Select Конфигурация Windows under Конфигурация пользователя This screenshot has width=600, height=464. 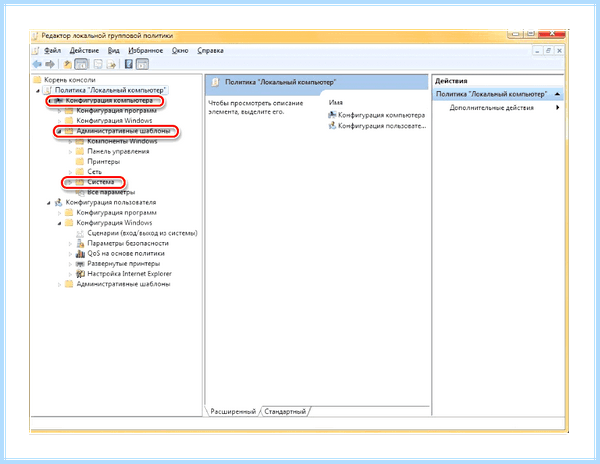[x=114, y=223]
